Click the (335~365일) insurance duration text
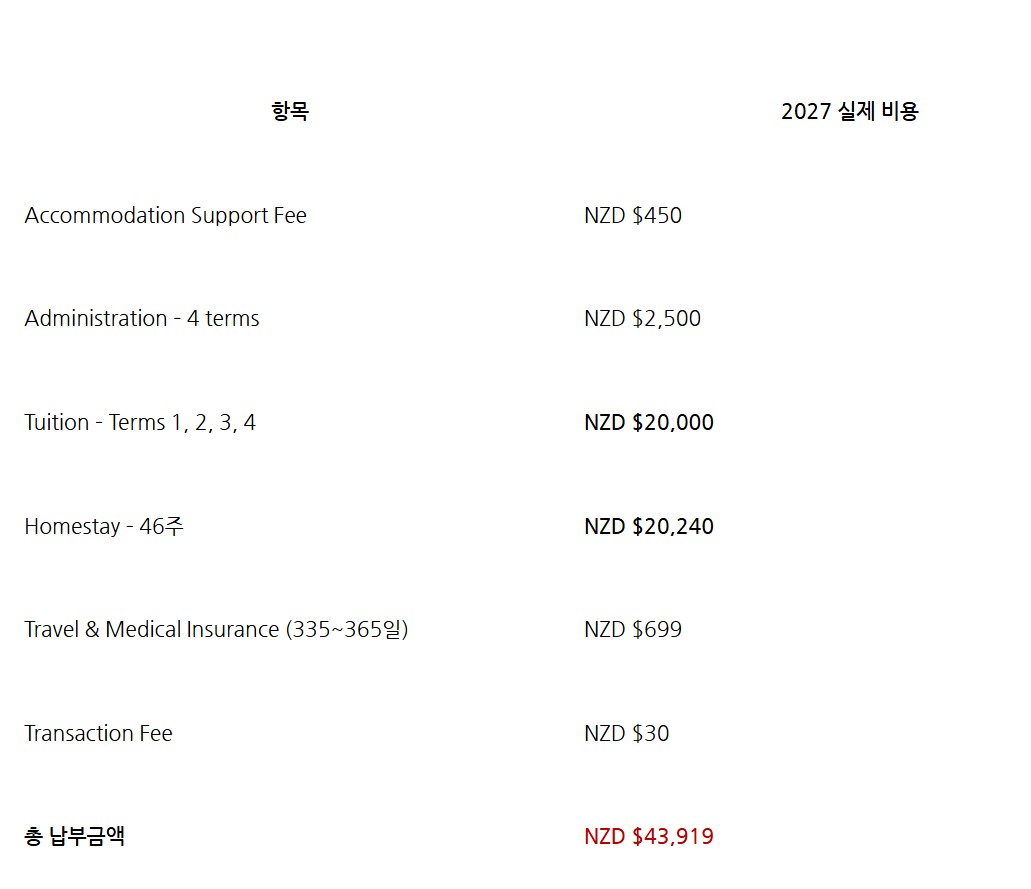Viewport: 1031px width, 889px height. (347, 630)
